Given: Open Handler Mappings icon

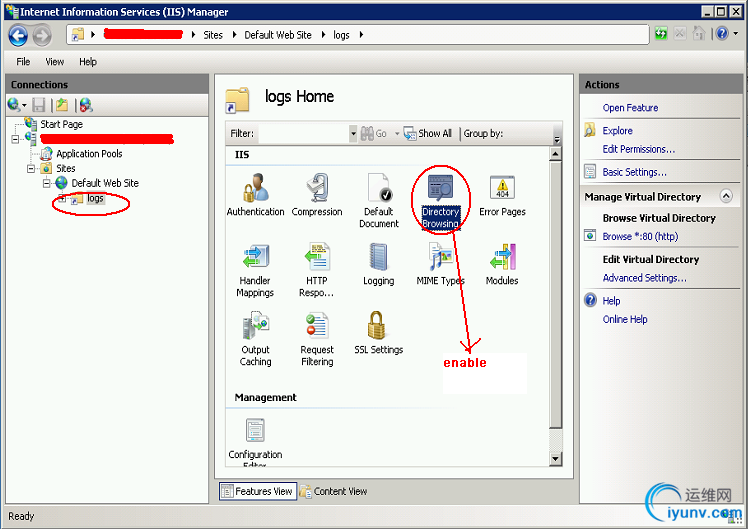Looking at the screenshot, I should click(x=255, y=270).
